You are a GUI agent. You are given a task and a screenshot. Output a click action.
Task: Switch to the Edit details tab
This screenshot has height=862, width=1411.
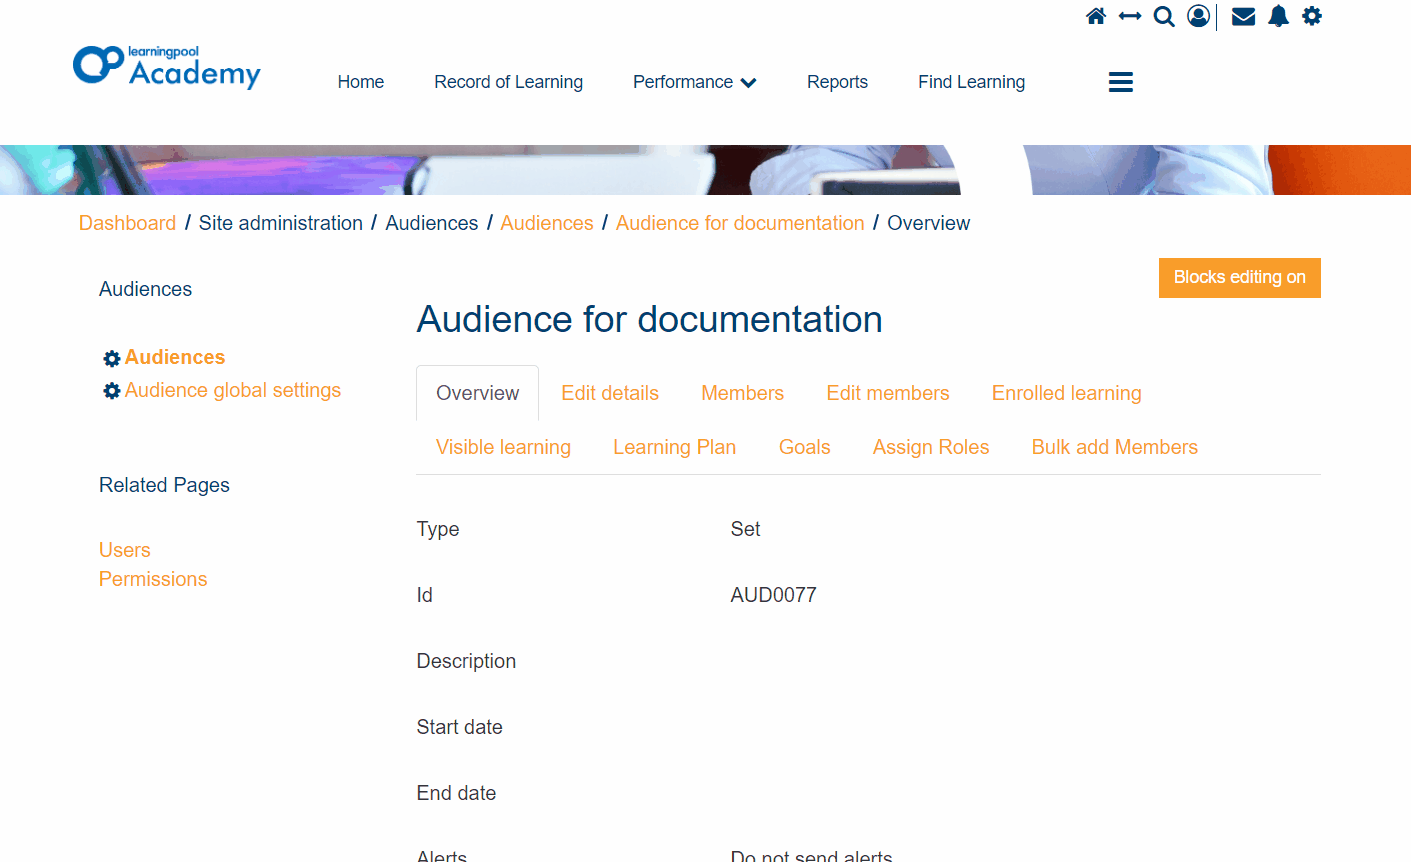(x=609, y=393)
